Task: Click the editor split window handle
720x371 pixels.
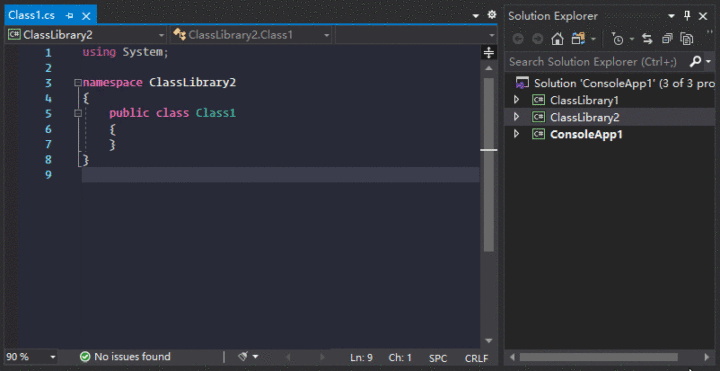Action: pyautogui.click(x=489, y=52)
